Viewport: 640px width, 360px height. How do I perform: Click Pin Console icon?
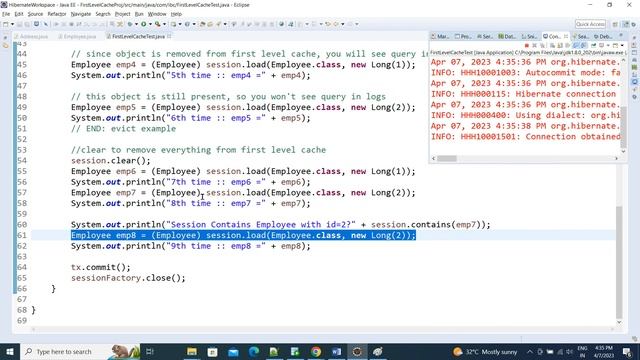593,45
